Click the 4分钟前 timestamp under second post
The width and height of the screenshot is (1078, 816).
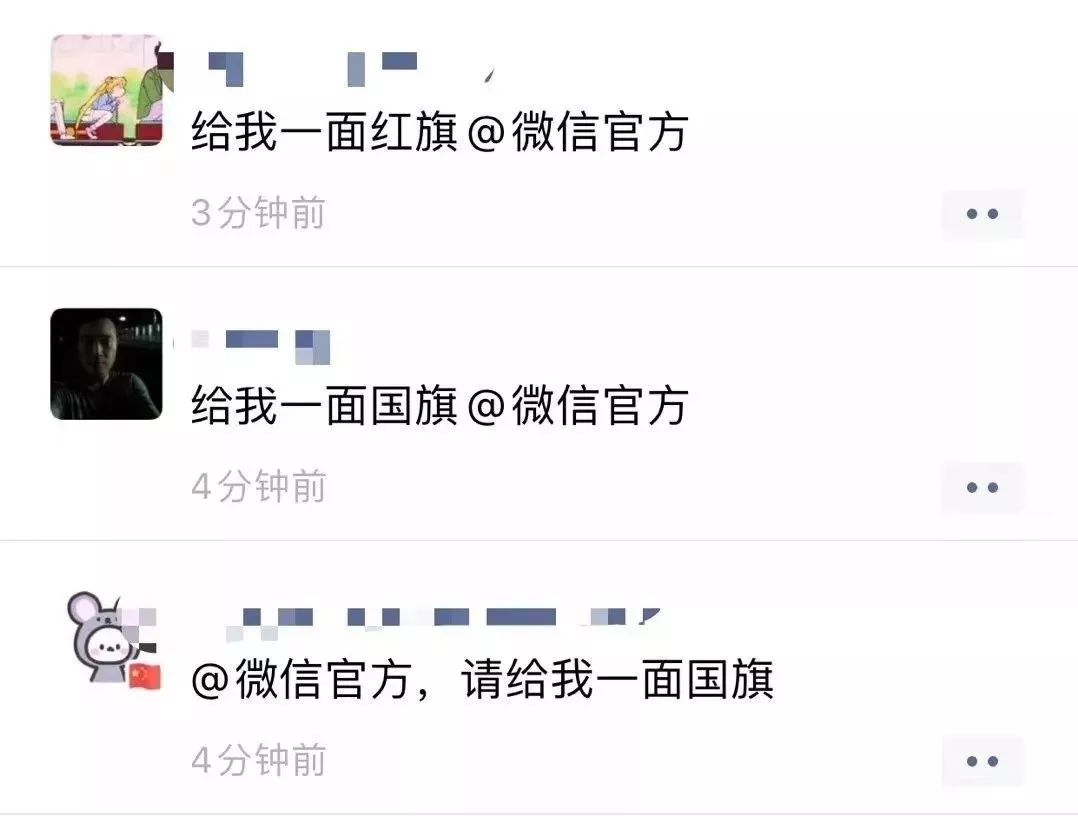258,487
